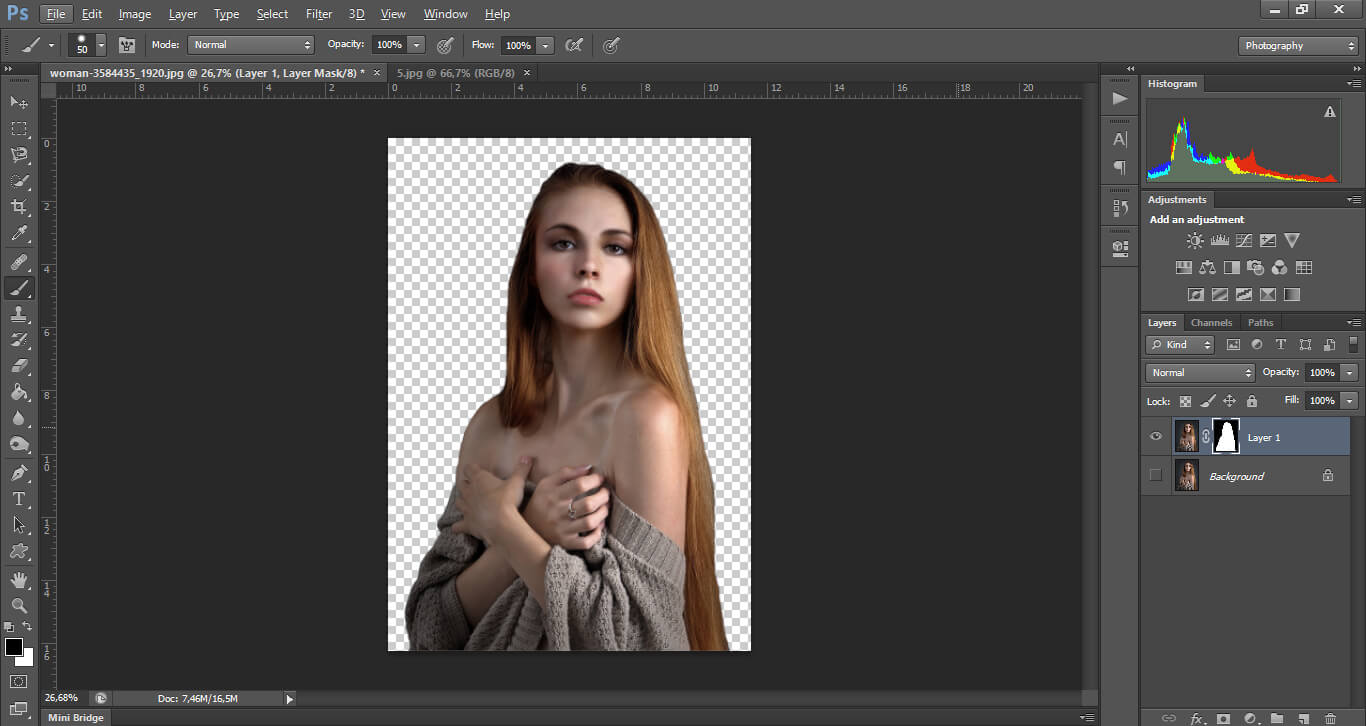This screenshot has height=726, width=1366.
Task: Select the Quick Selection tool
Action: point(19,181)
